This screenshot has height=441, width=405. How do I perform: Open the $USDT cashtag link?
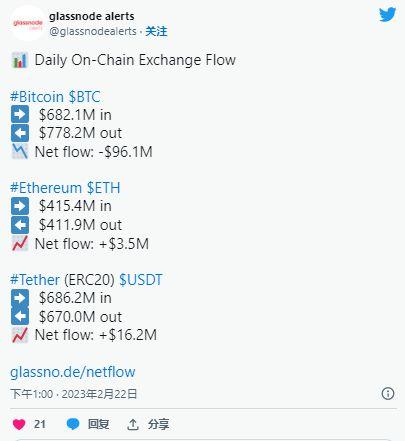141,280
